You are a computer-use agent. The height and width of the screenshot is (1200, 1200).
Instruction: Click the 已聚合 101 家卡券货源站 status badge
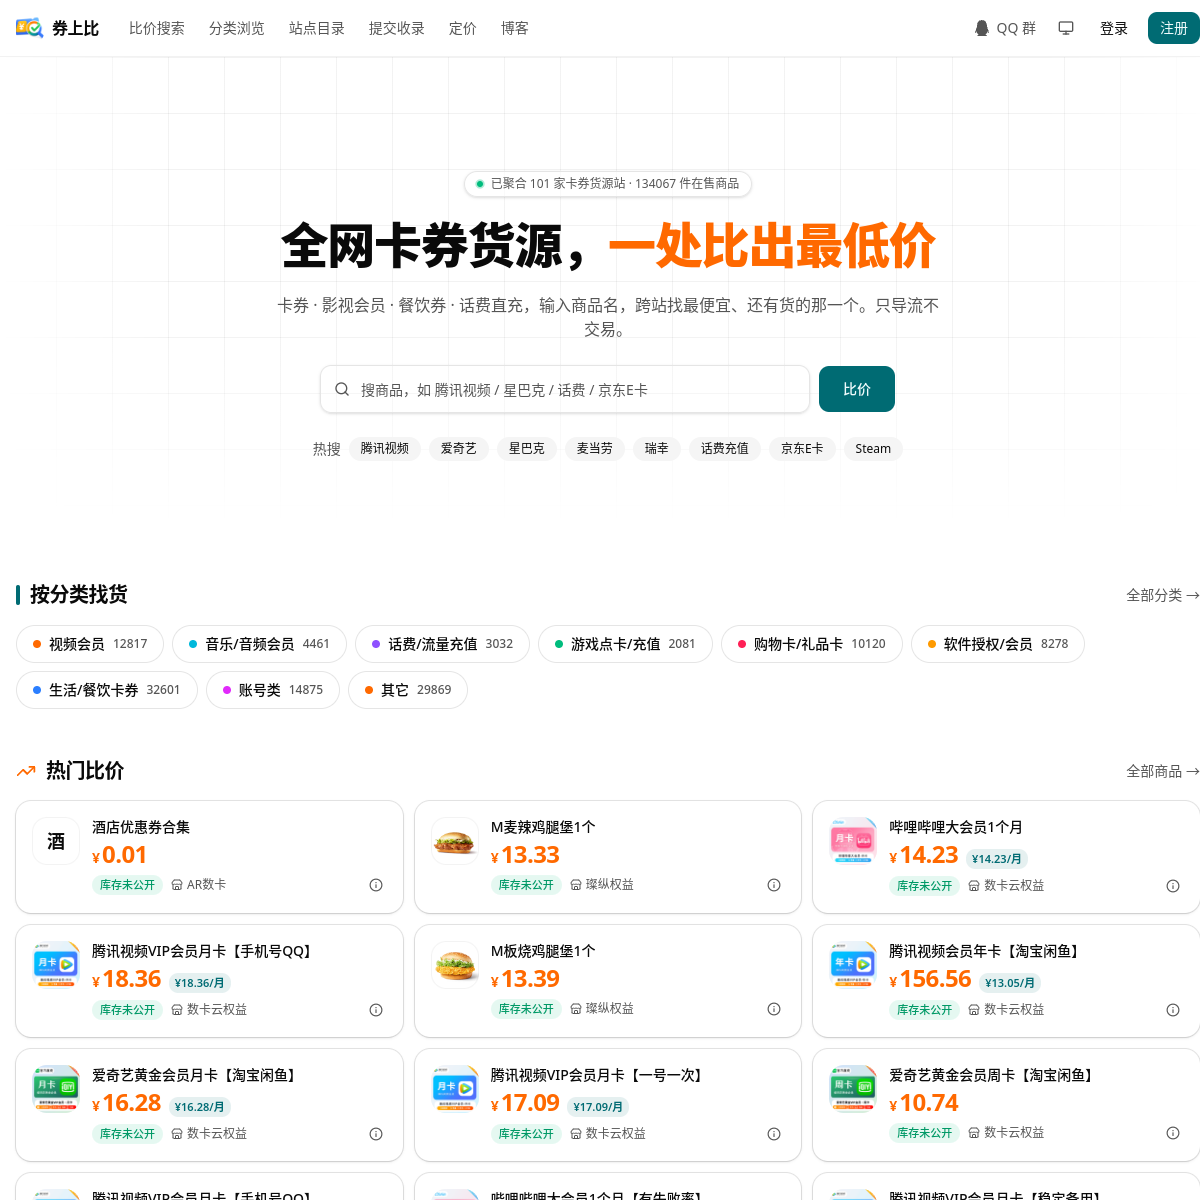[608, 184]
